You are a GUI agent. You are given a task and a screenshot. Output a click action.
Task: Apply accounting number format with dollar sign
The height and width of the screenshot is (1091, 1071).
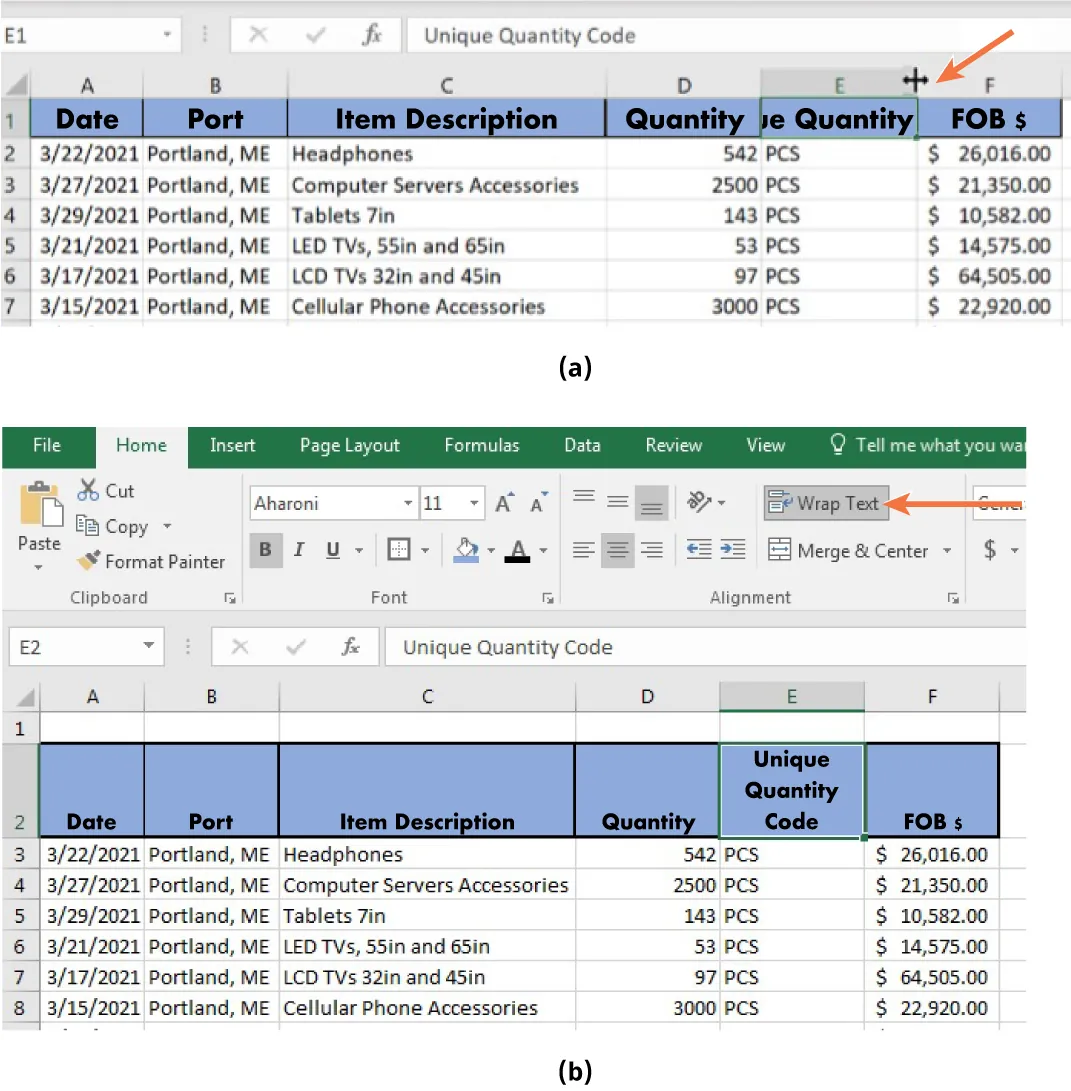click(x=990, y=550)
